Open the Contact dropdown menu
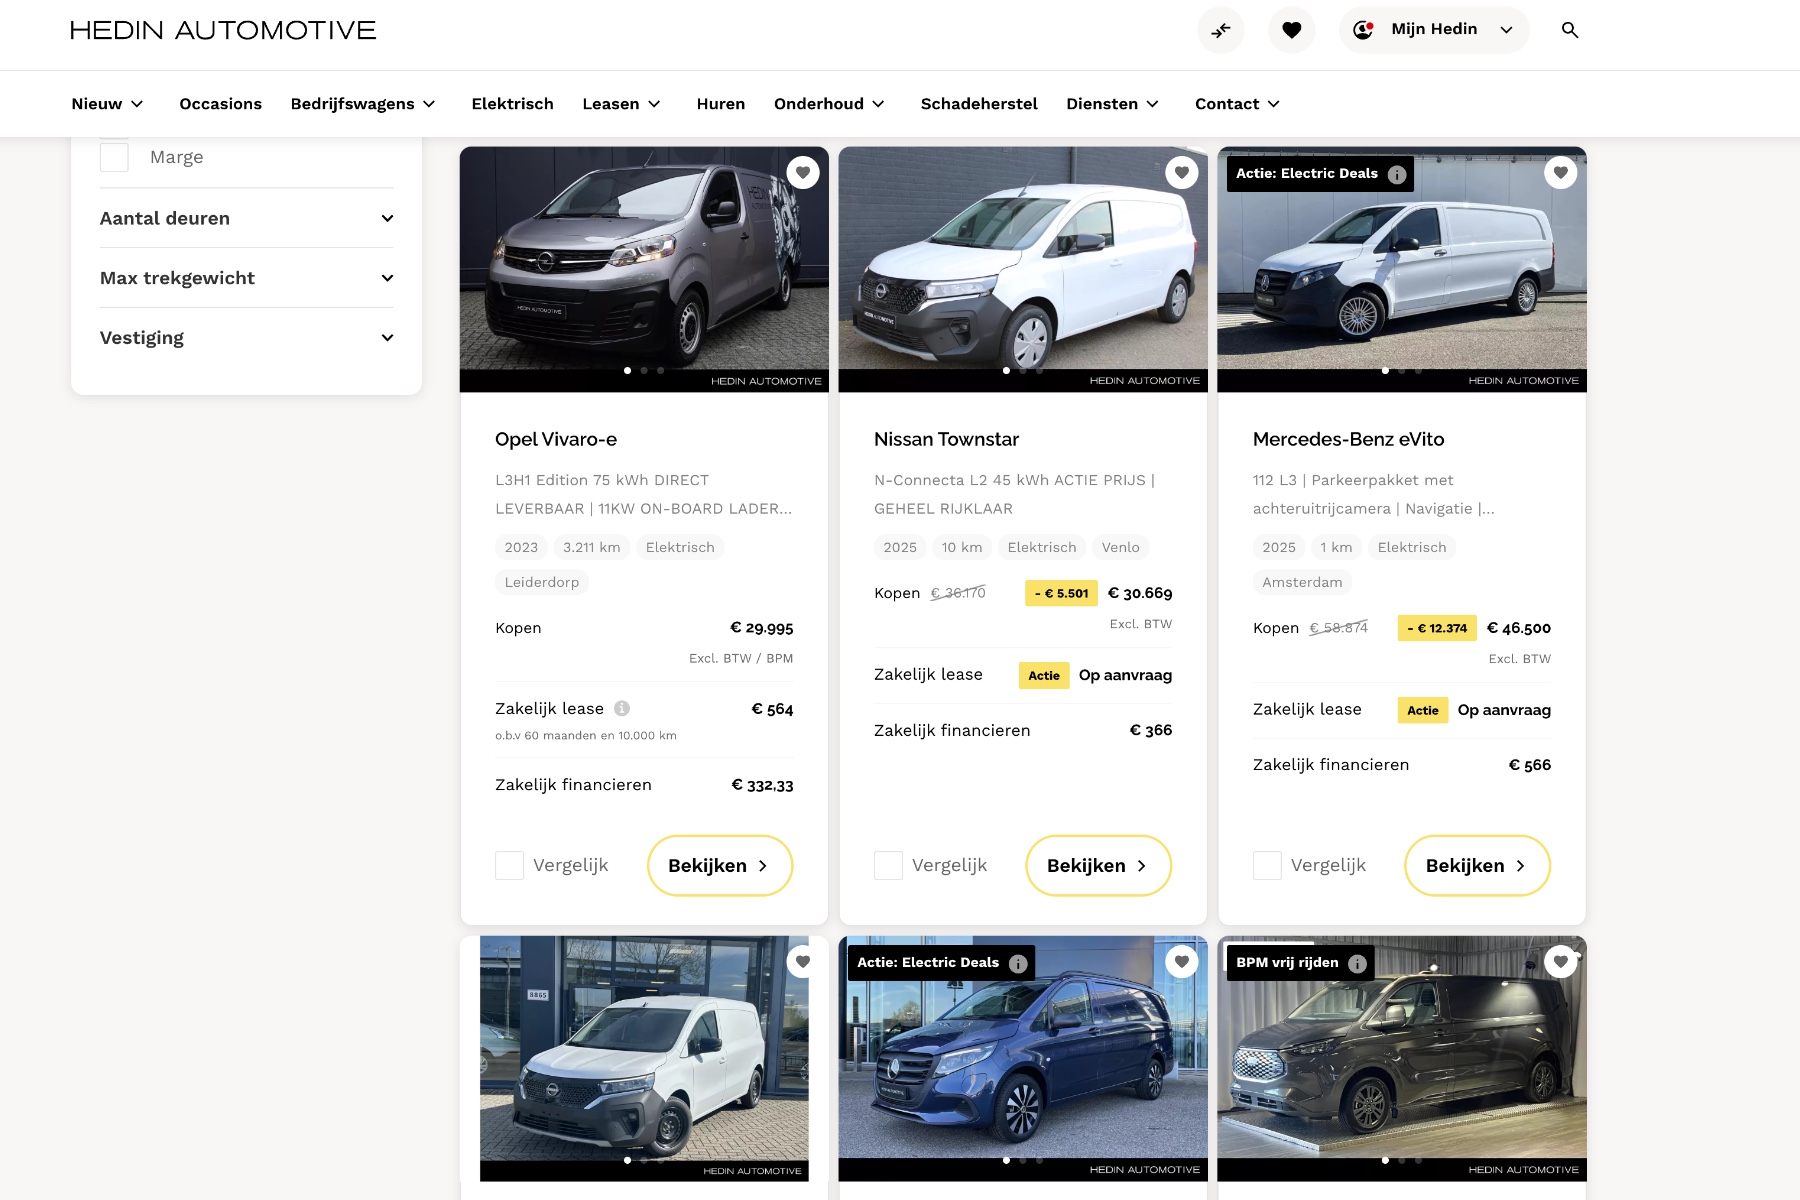The height and width of the screenshot is (1200, 1800). (x=1238, y=104)
